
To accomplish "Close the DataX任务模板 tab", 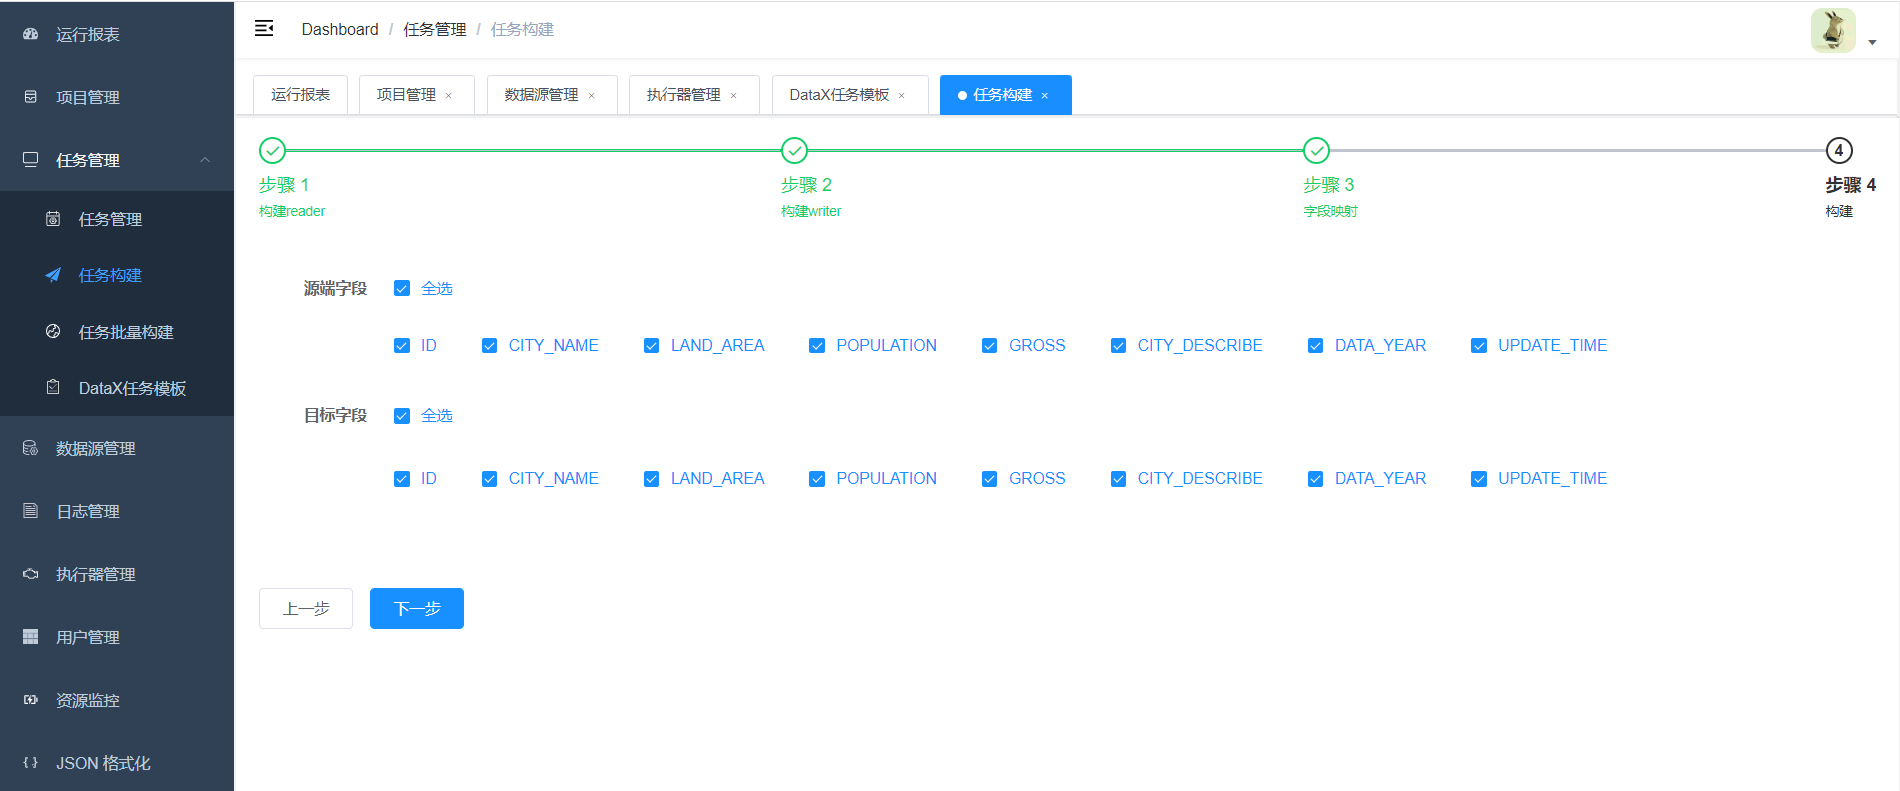I will (902, 96).
